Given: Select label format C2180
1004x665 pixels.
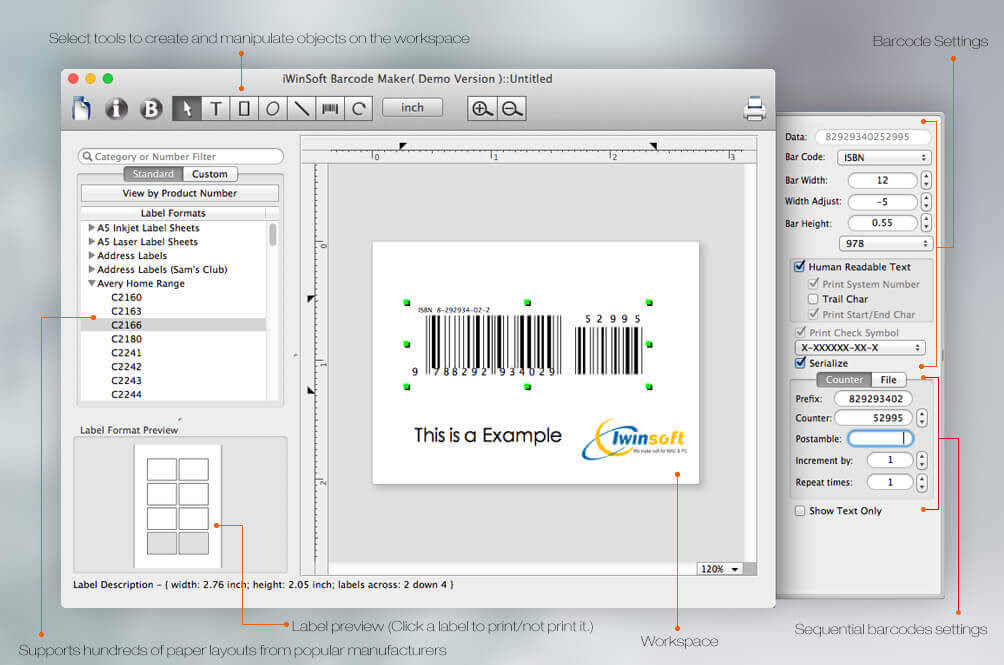Looking at the screenshot, I should click(126, 339).
